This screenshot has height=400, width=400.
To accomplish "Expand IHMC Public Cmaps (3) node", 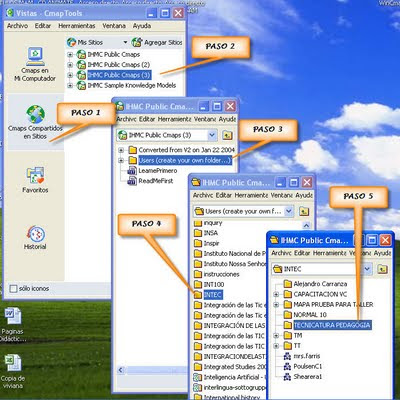I will 70,75.
